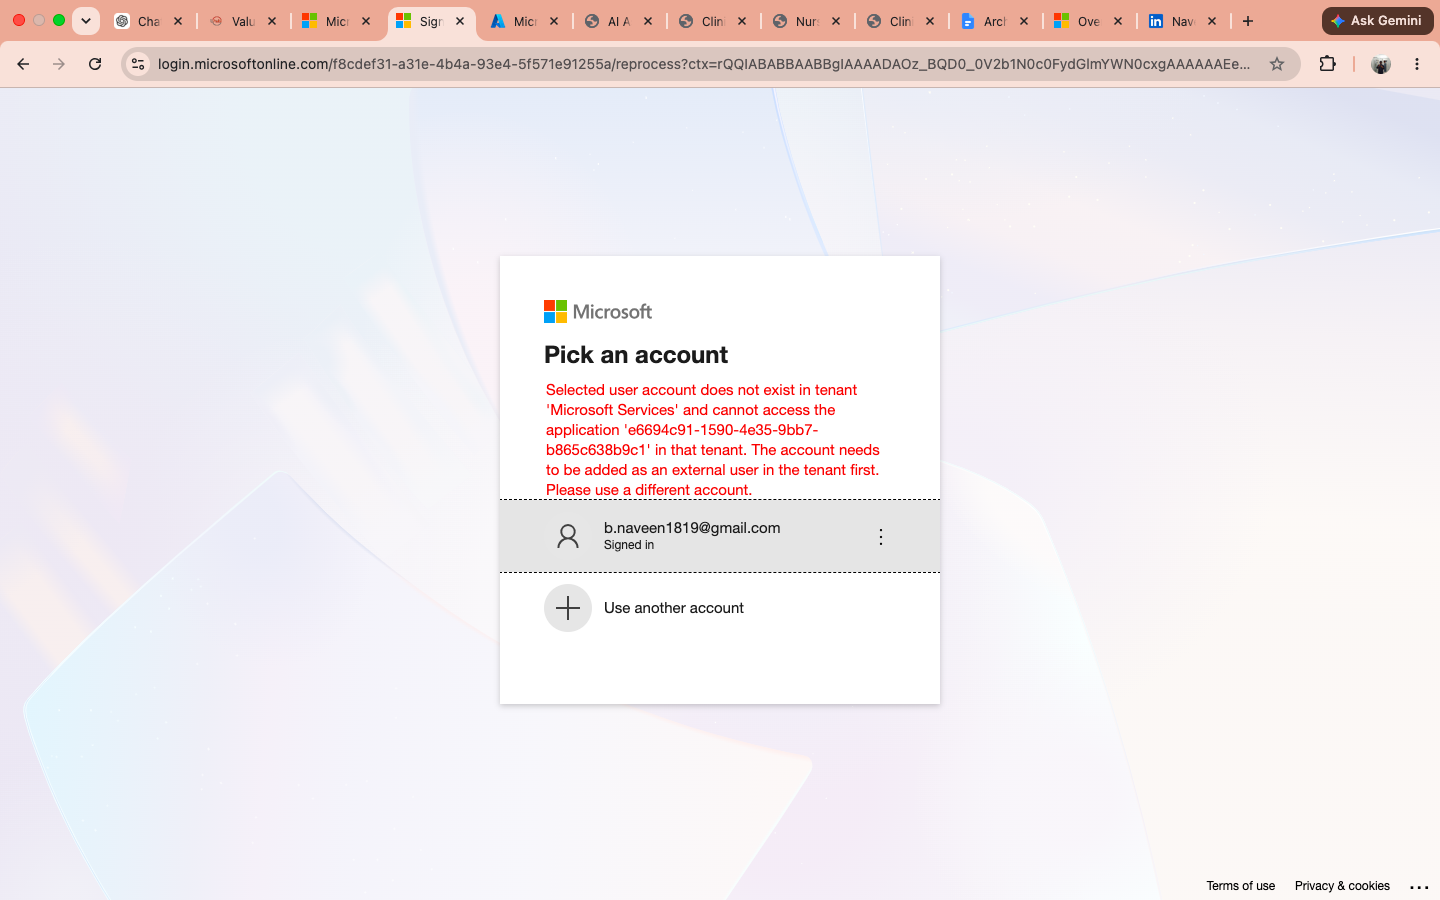
Task: Close the Ove tab
Action: [x=1118, y=21]
